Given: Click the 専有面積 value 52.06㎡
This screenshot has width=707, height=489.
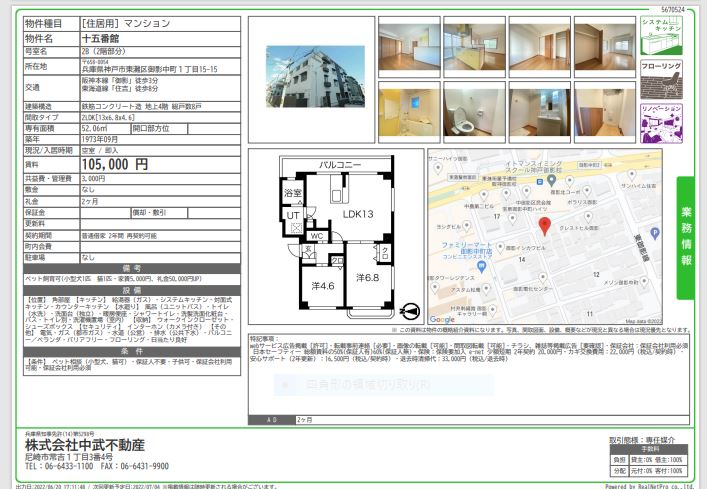Looking at the screenshot, I should coord(93,128).
